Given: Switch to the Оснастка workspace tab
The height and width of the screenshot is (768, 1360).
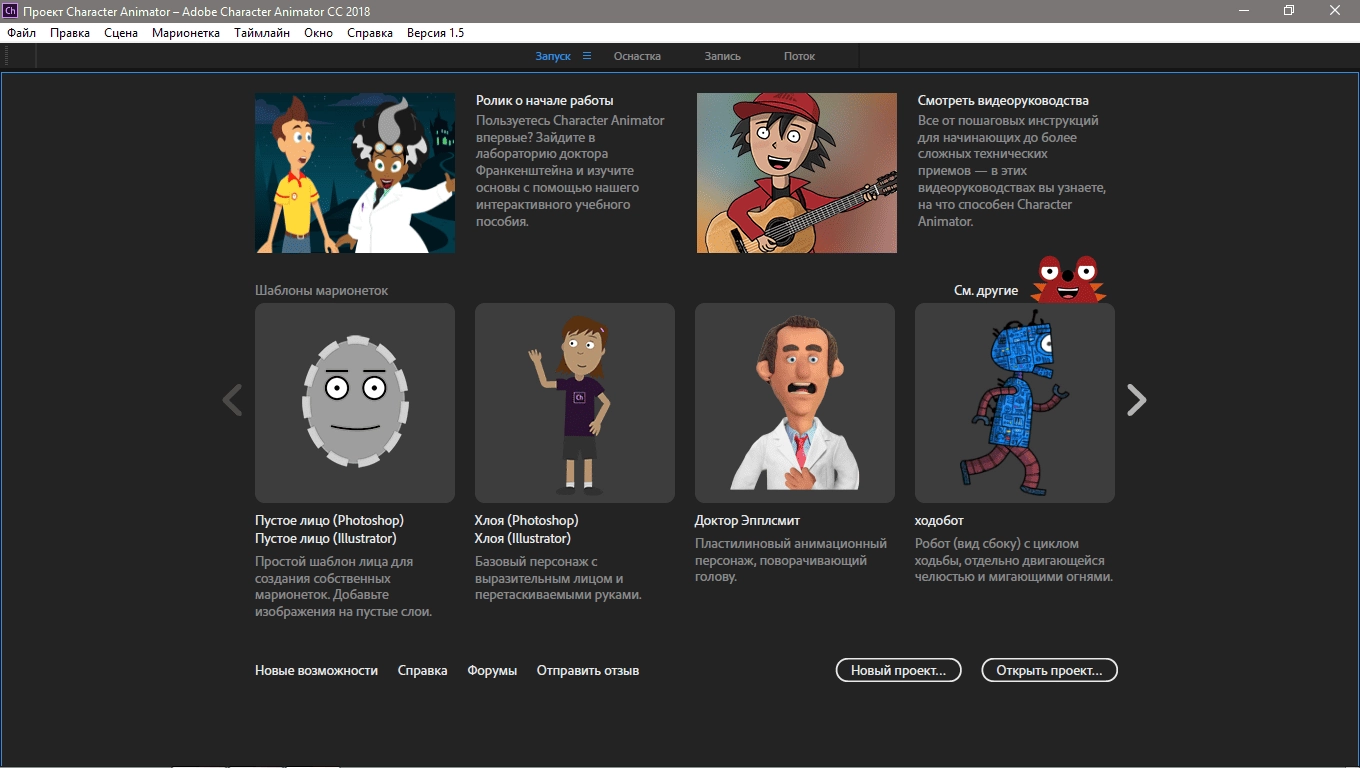Looking at the screenshot, I should click(637, 56).
